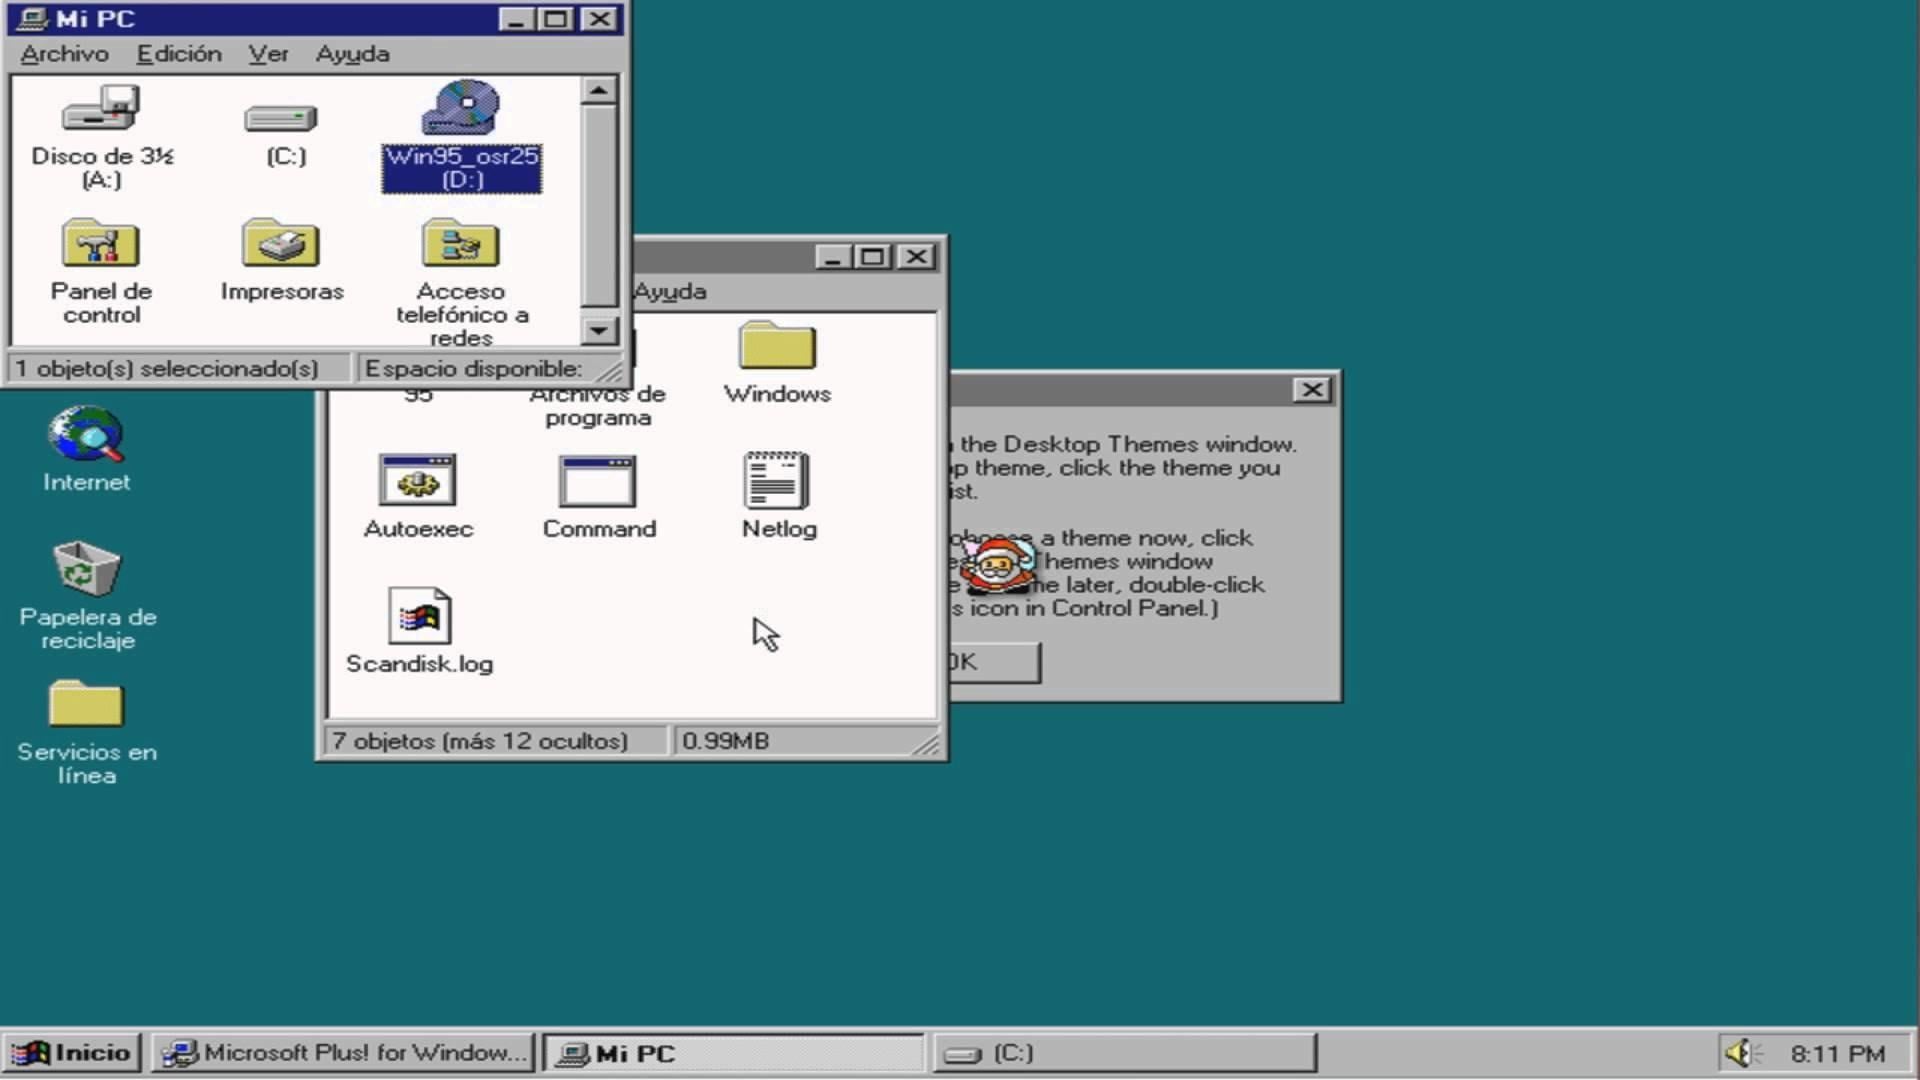This screenshot has height=1080, width=1920.
Task: Open the Ver menu
Action: pyautogui.click(x=267, y=54)
